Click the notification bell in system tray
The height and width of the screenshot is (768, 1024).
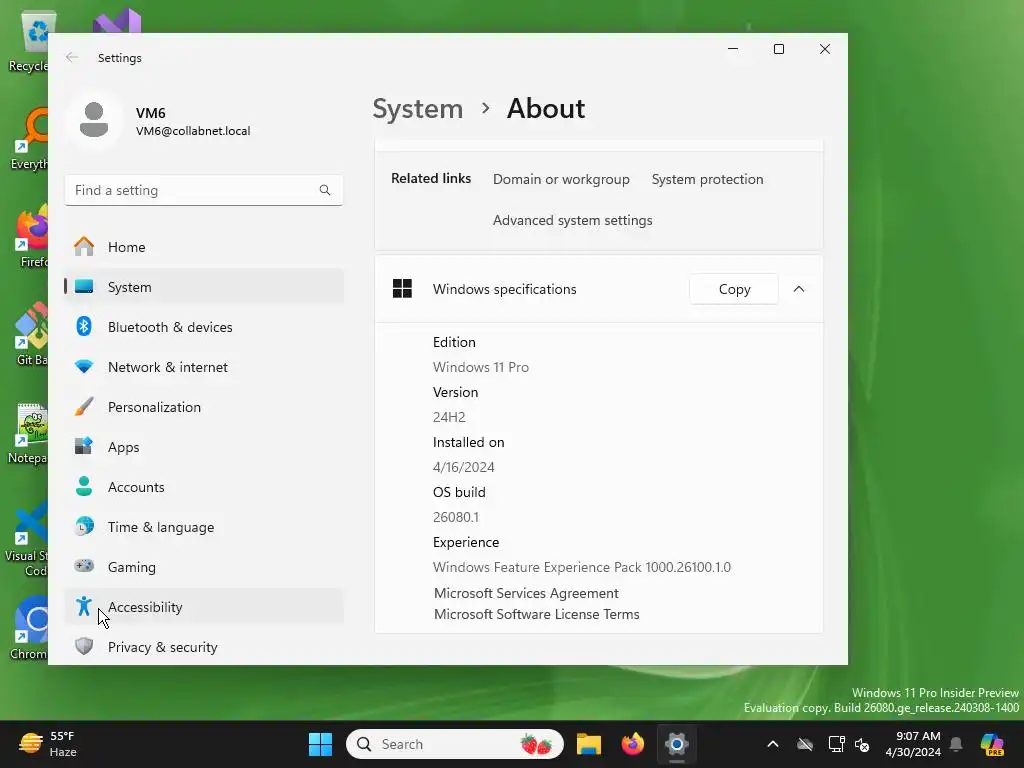[956, 744]
